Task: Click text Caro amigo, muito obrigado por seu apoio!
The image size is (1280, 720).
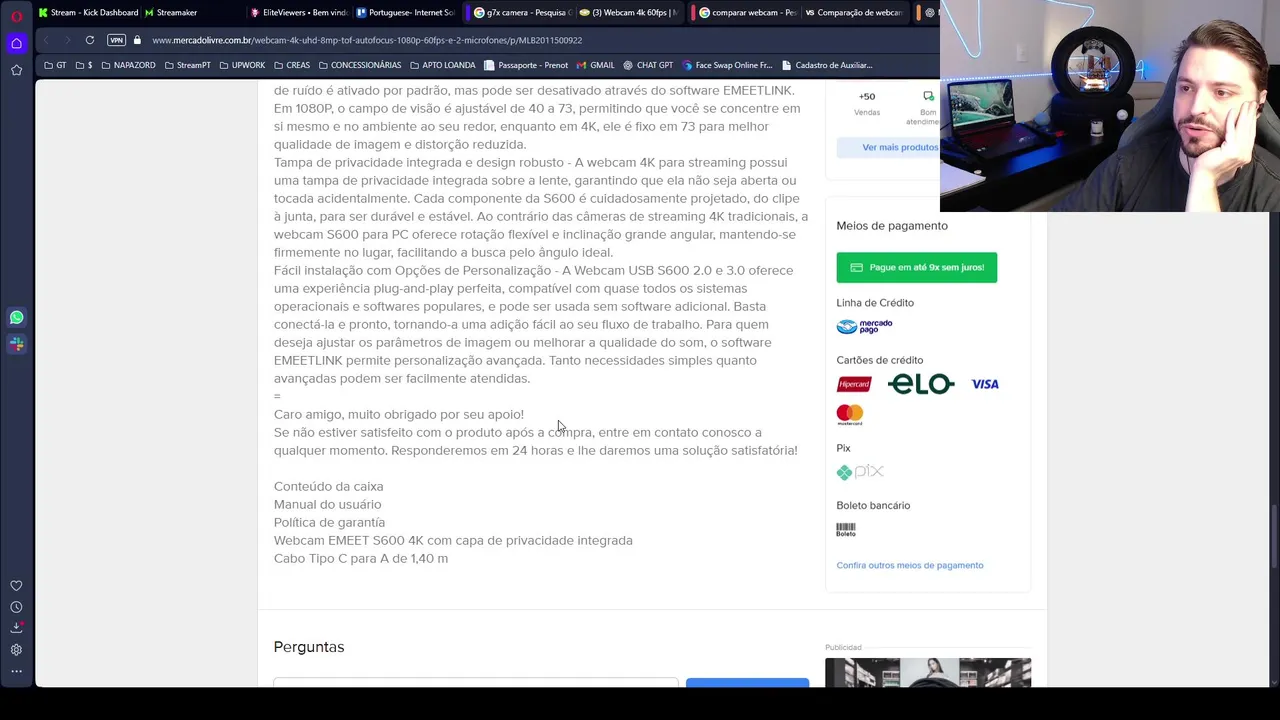Action: coord(399,415)
